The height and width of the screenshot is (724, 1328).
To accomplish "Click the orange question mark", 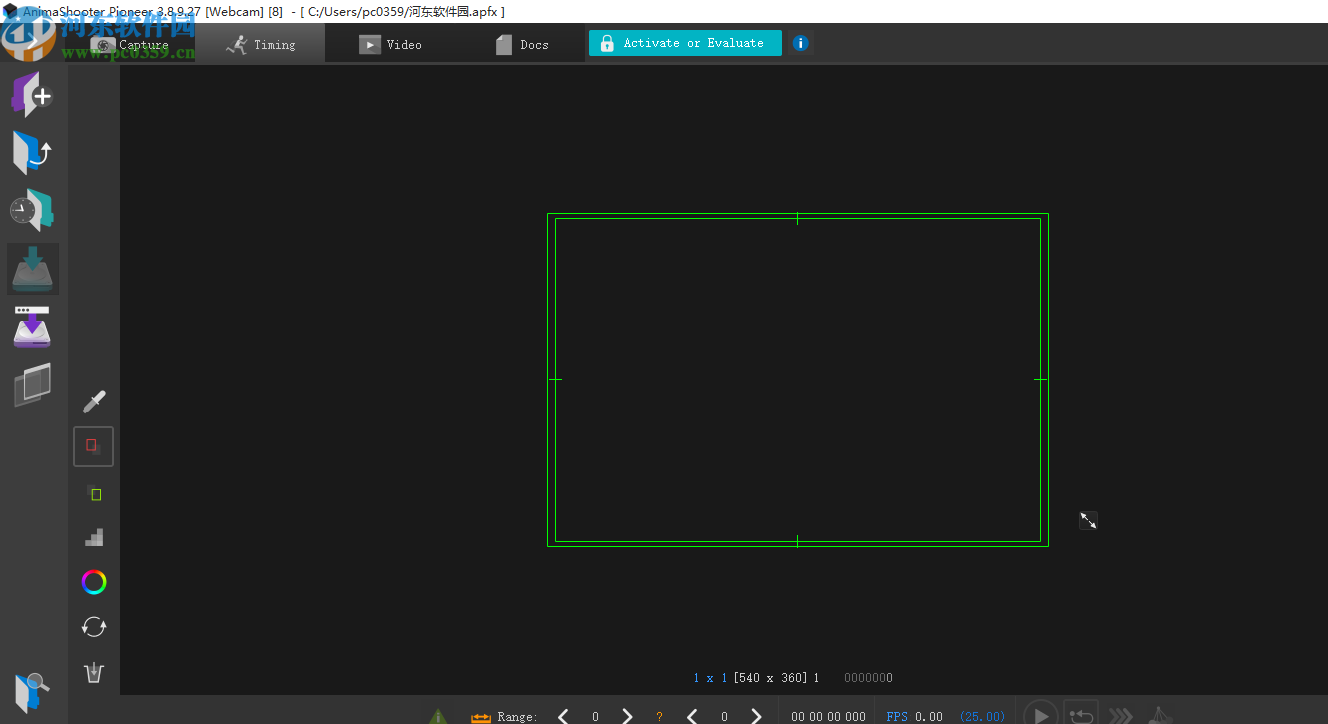I will [x=659, y=716].
